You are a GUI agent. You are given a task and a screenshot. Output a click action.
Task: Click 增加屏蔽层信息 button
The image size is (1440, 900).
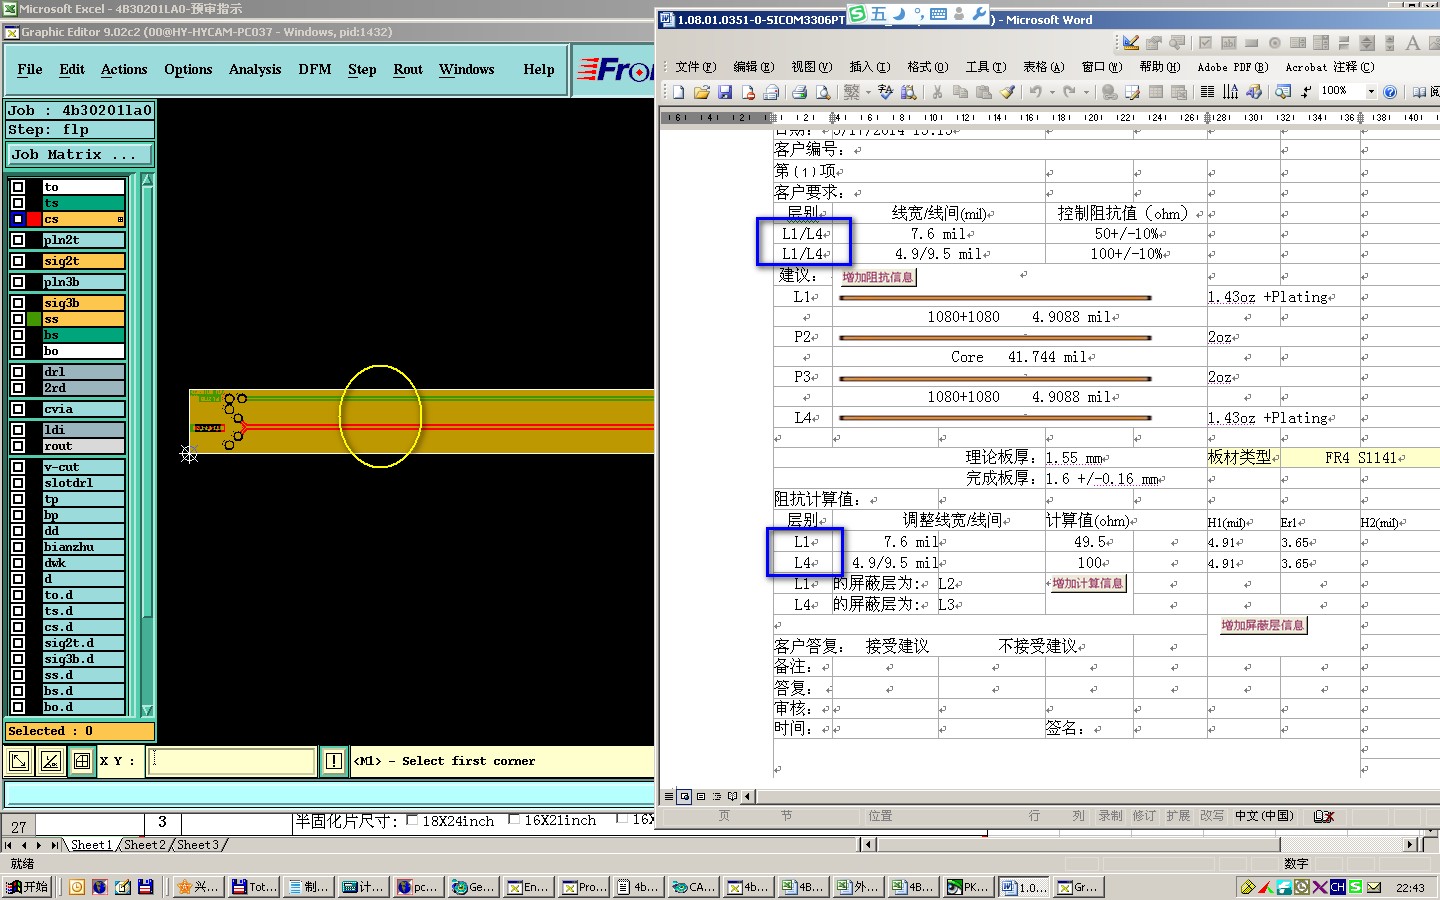1262,625
